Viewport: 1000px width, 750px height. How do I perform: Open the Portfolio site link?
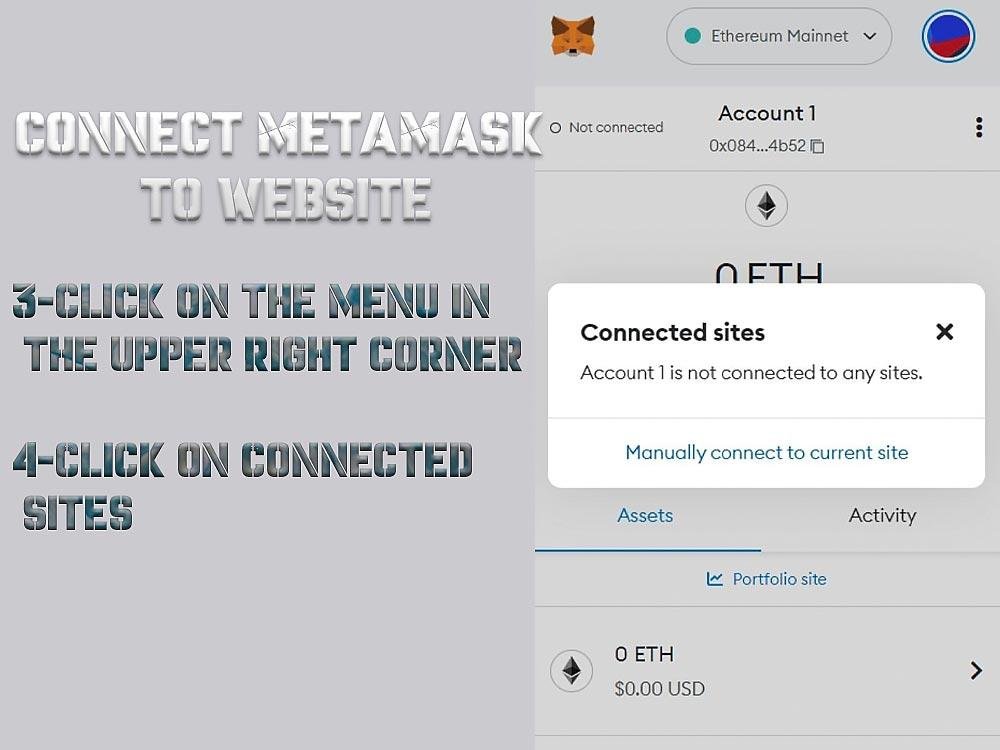[767, 579]
